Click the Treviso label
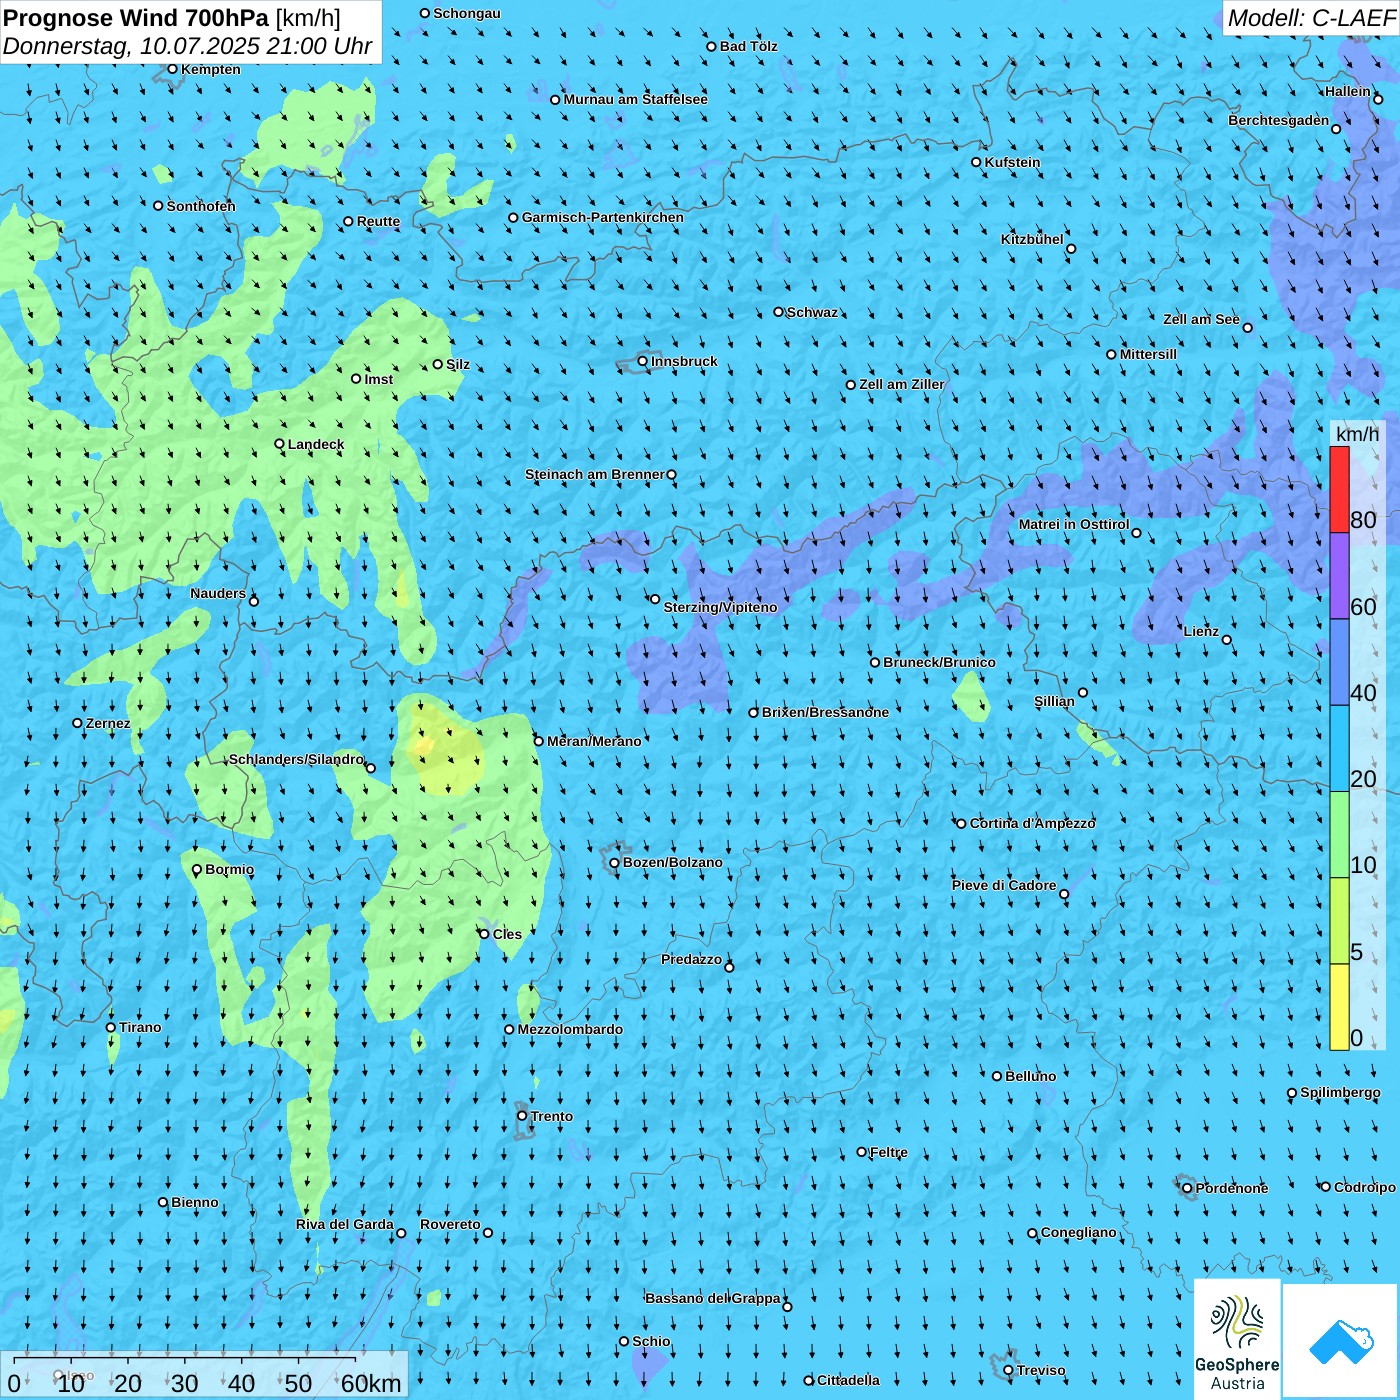The image size is (1400, 1400). tap(1040, 1370)
